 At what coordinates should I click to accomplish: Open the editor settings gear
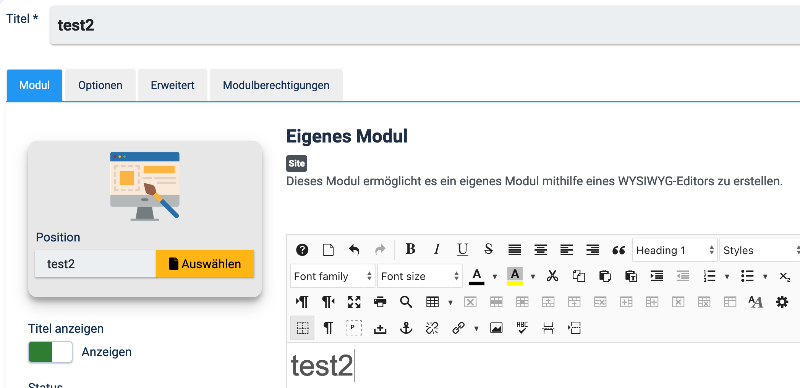click(x=782, y=302)
